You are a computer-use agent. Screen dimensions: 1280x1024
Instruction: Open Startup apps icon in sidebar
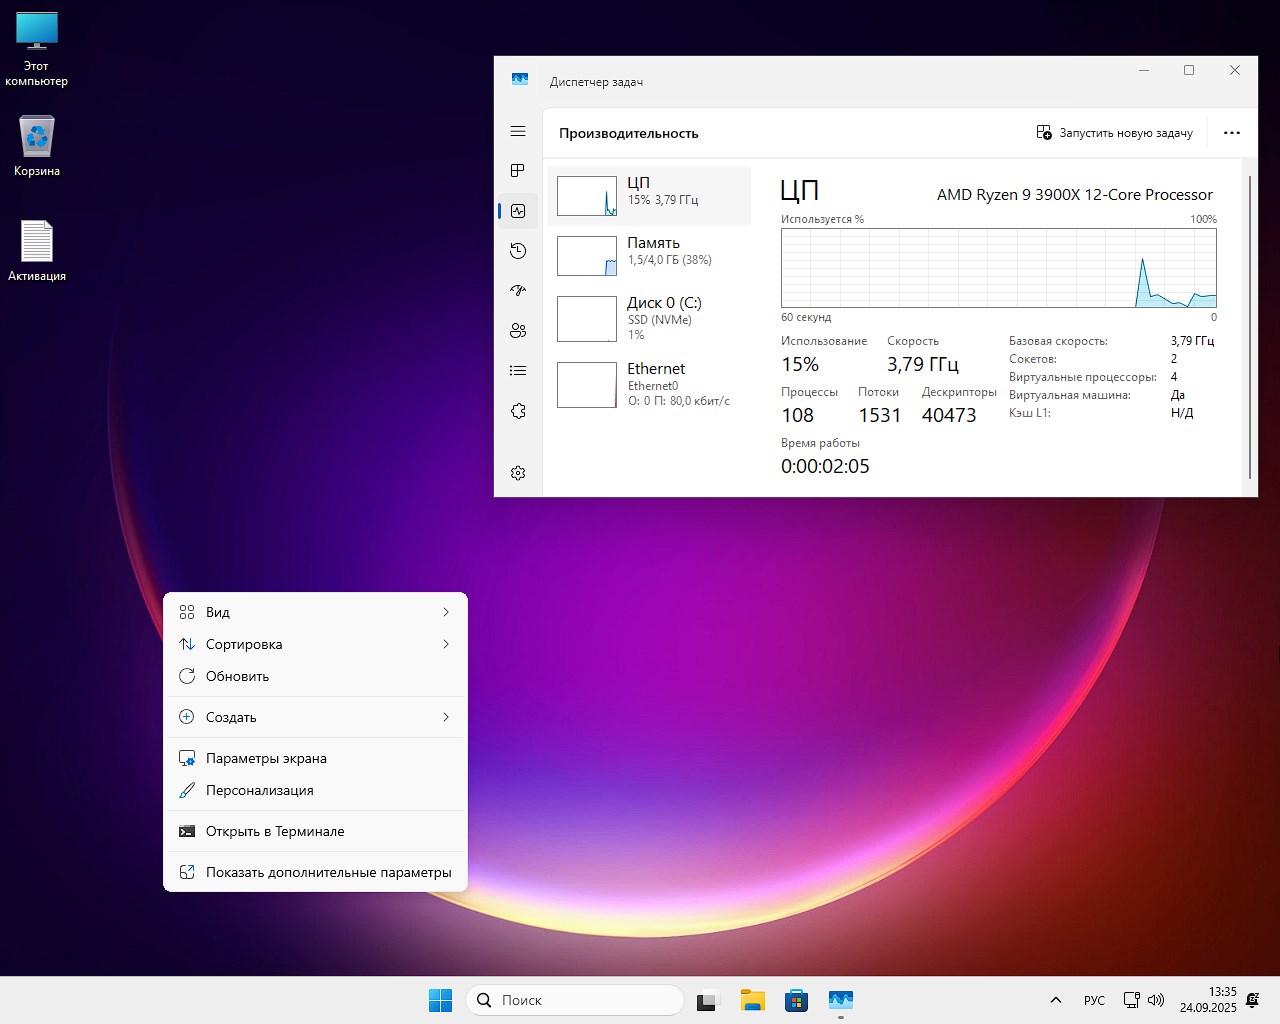click(518, 291)
